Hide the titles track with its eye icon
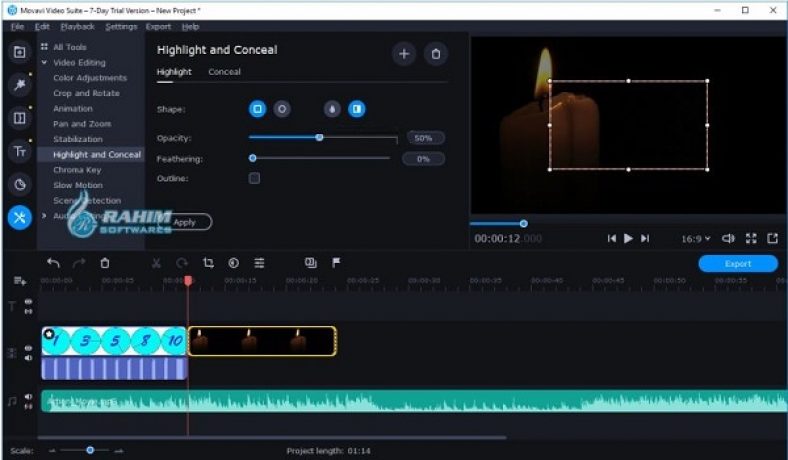 pos(28,302)
